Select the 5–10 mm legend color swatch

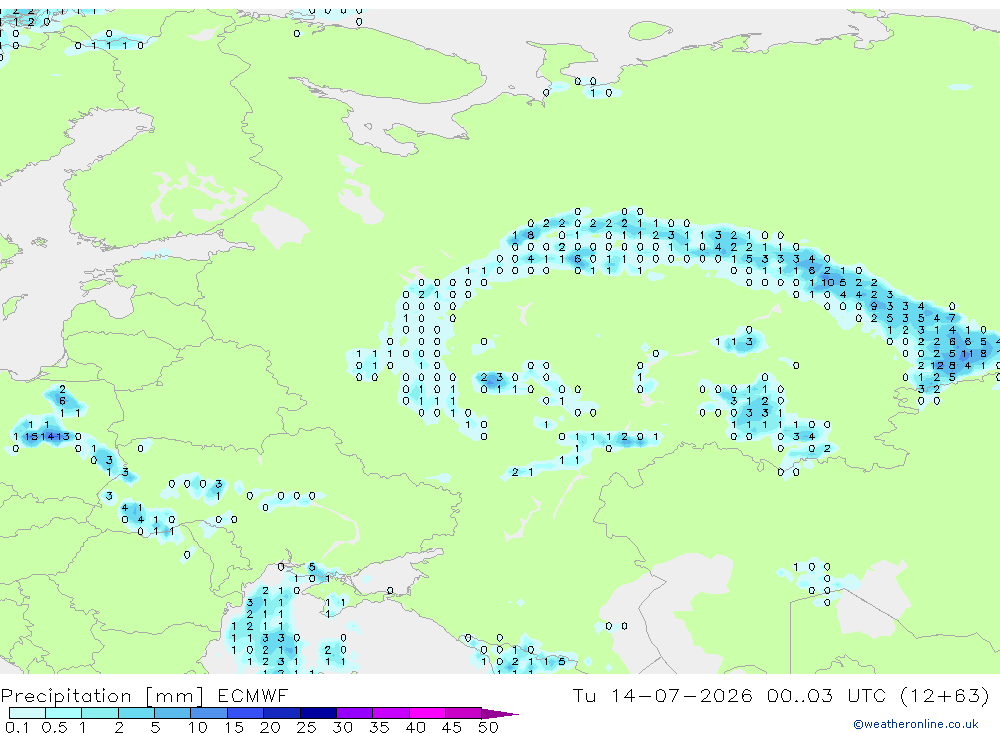173,713
